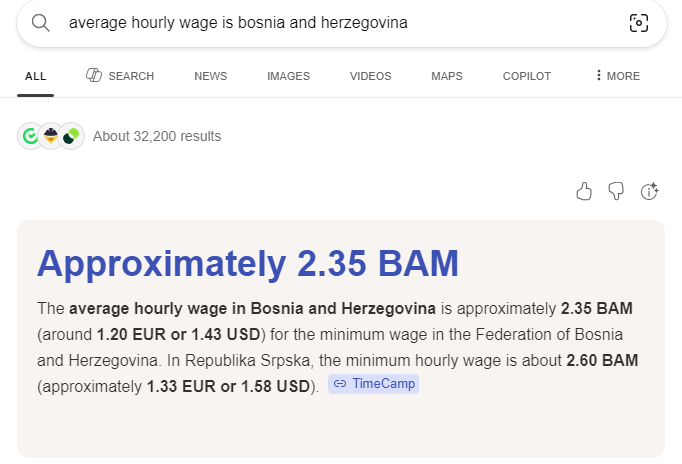
Task: Switch to the NEWS tab
Action: pos(211,77)
